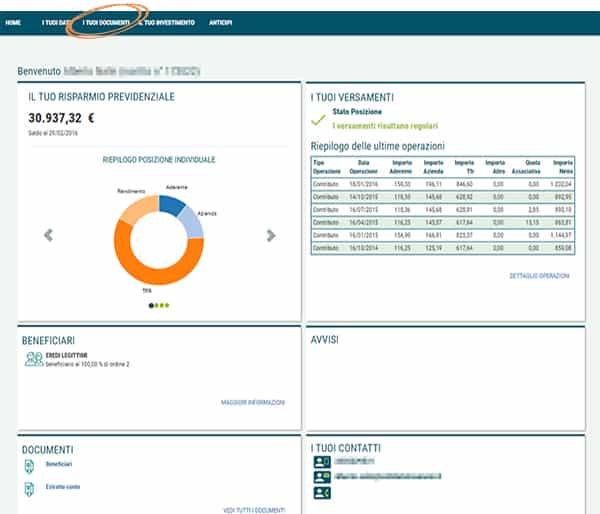The image size is (600, 514).
Task: Open the HOME menu item
Action: 14,21
